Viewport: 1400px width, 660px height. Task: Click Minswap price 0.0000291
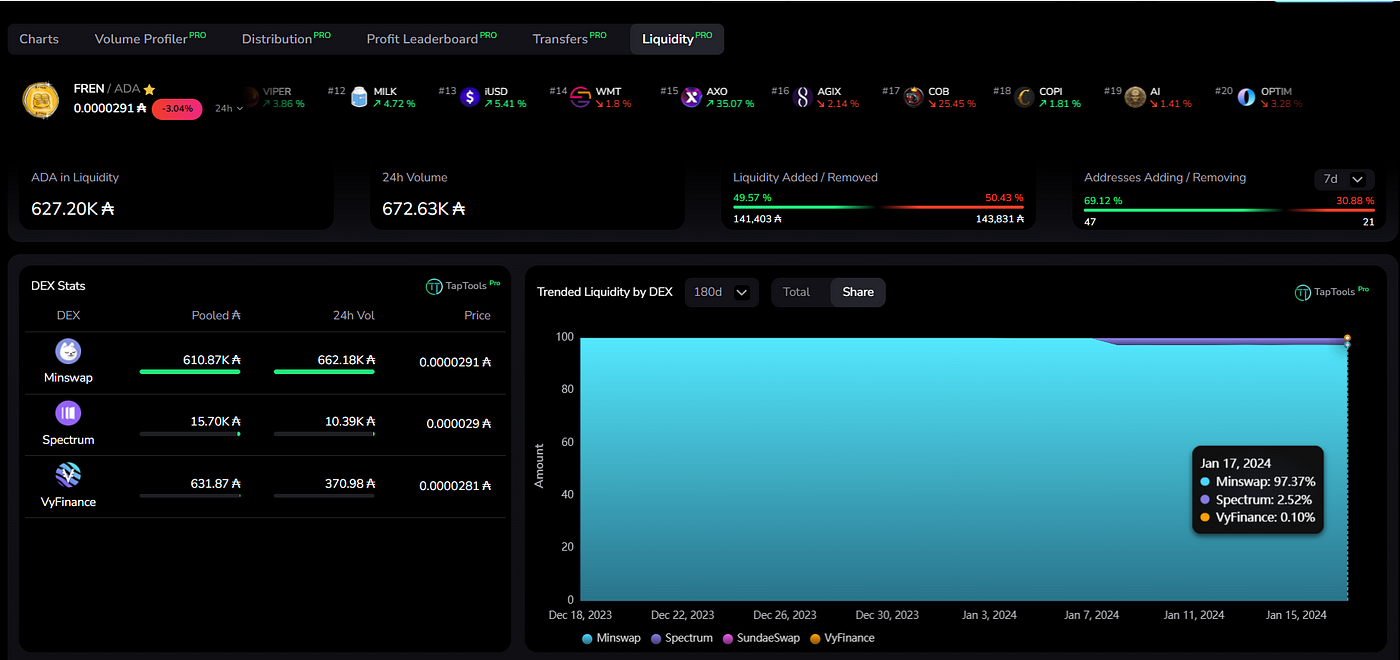click(x=455, y=362)
